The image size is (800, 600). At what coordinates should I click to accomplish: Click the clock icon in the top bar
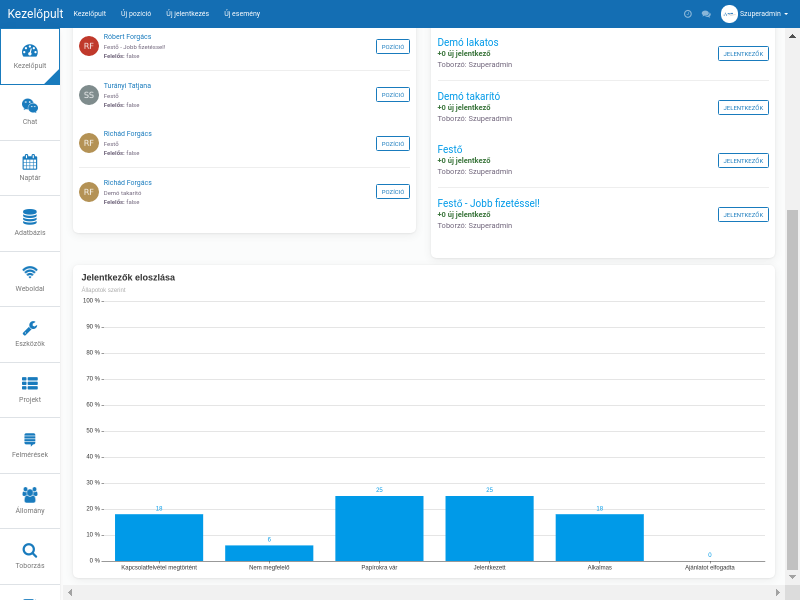click(x=688, y=14)
